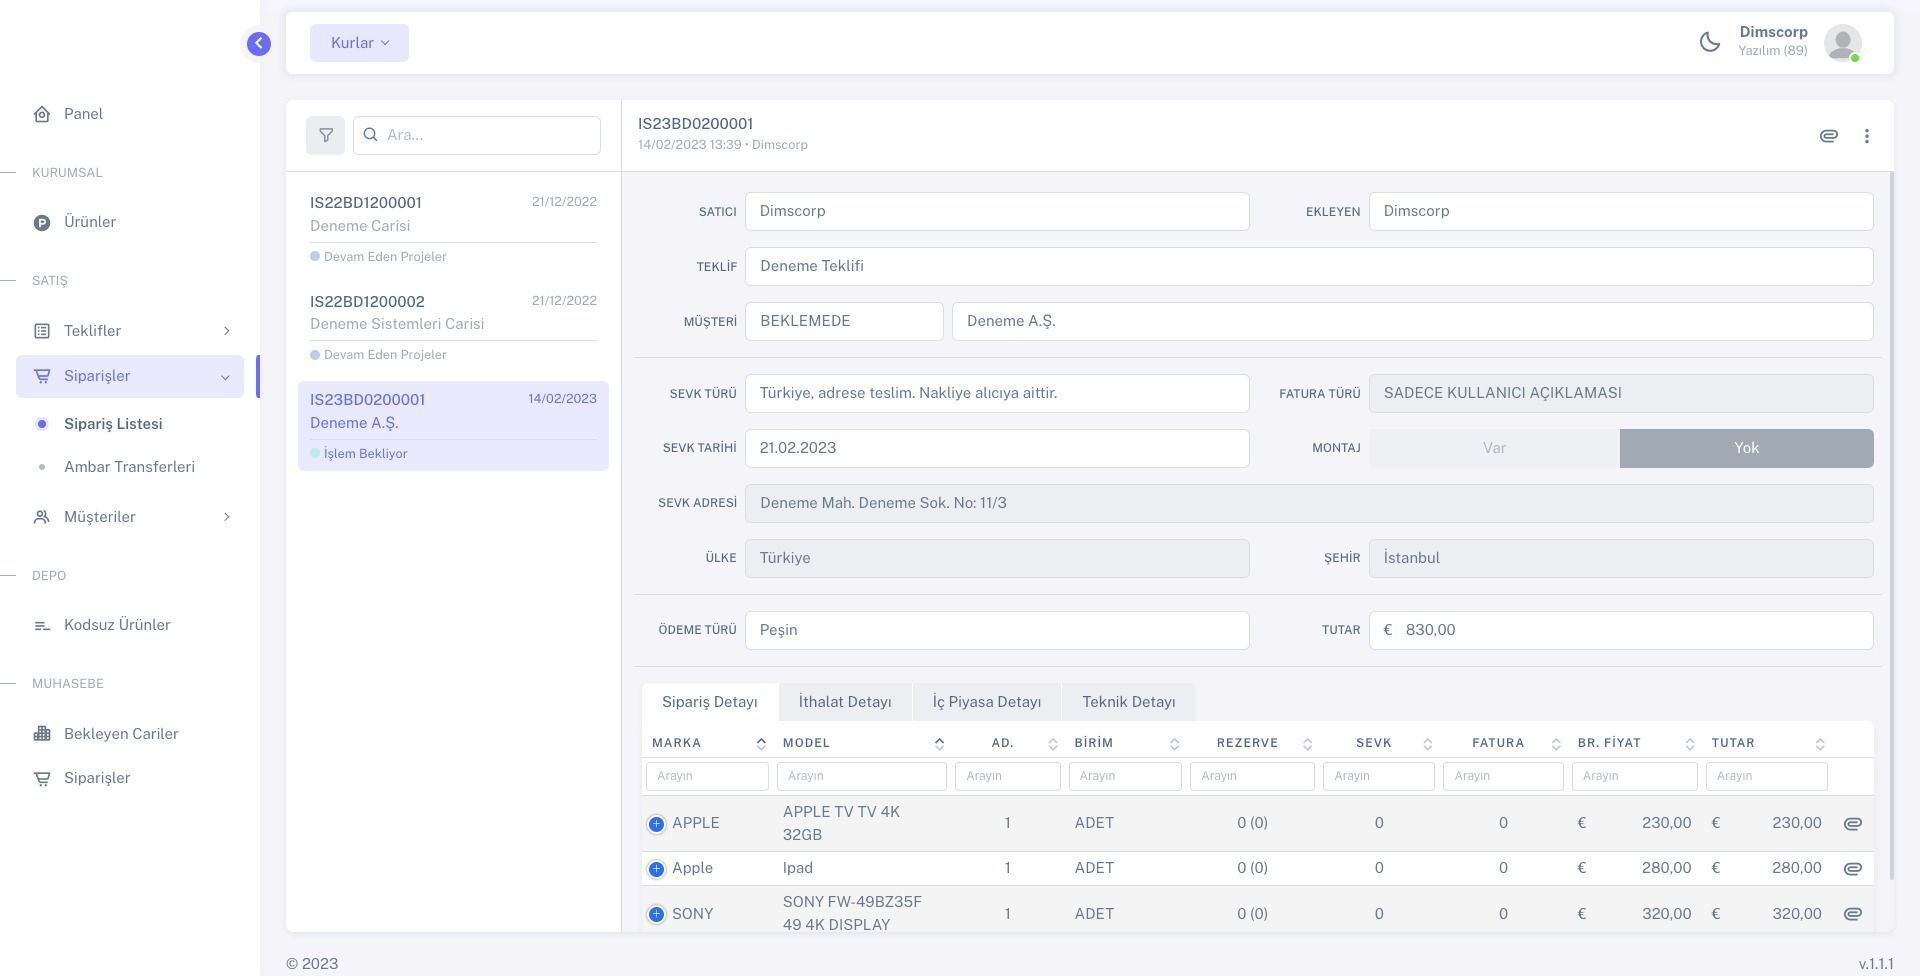Image resolution: width=1920 pixels, height=976 pixels.
Task: Set Montaj to Var
Action: [1494, 448]
